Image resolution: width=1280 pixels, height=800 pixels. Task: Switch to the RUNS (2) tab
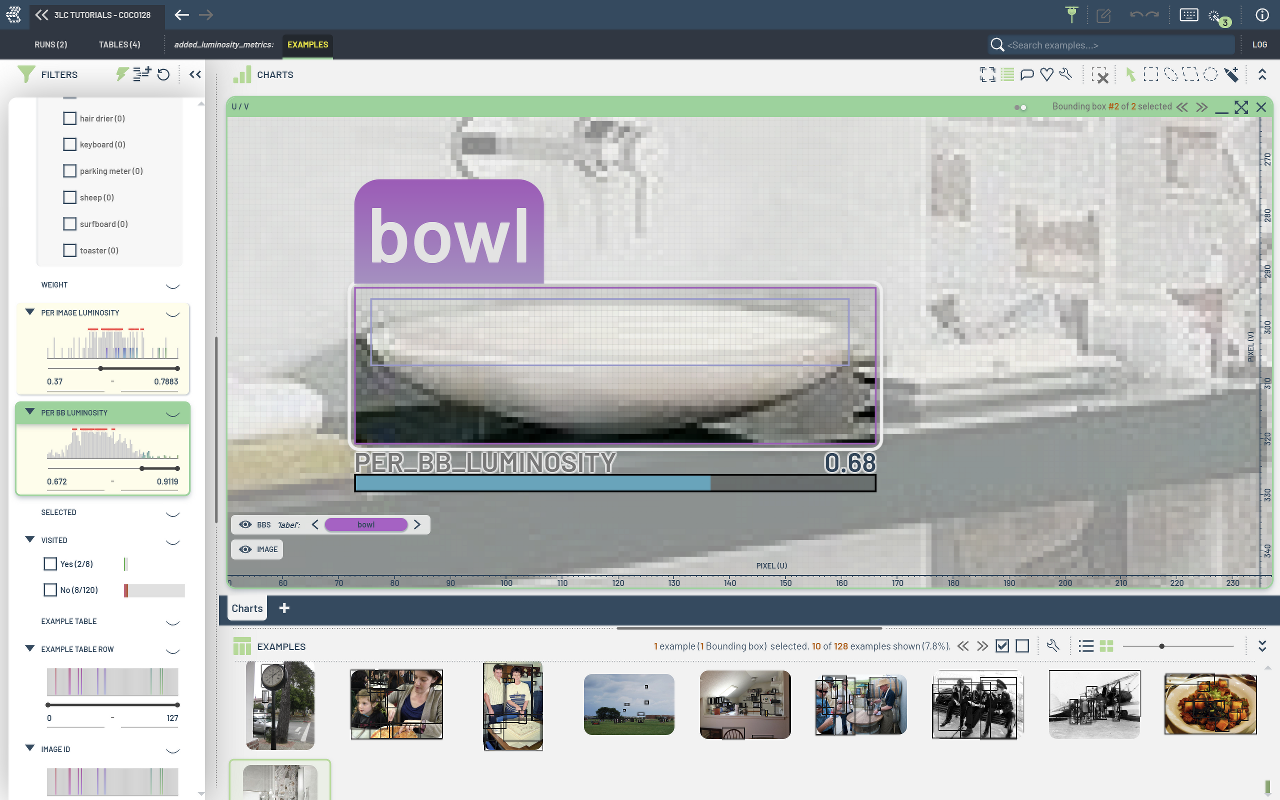coord(51,45)
